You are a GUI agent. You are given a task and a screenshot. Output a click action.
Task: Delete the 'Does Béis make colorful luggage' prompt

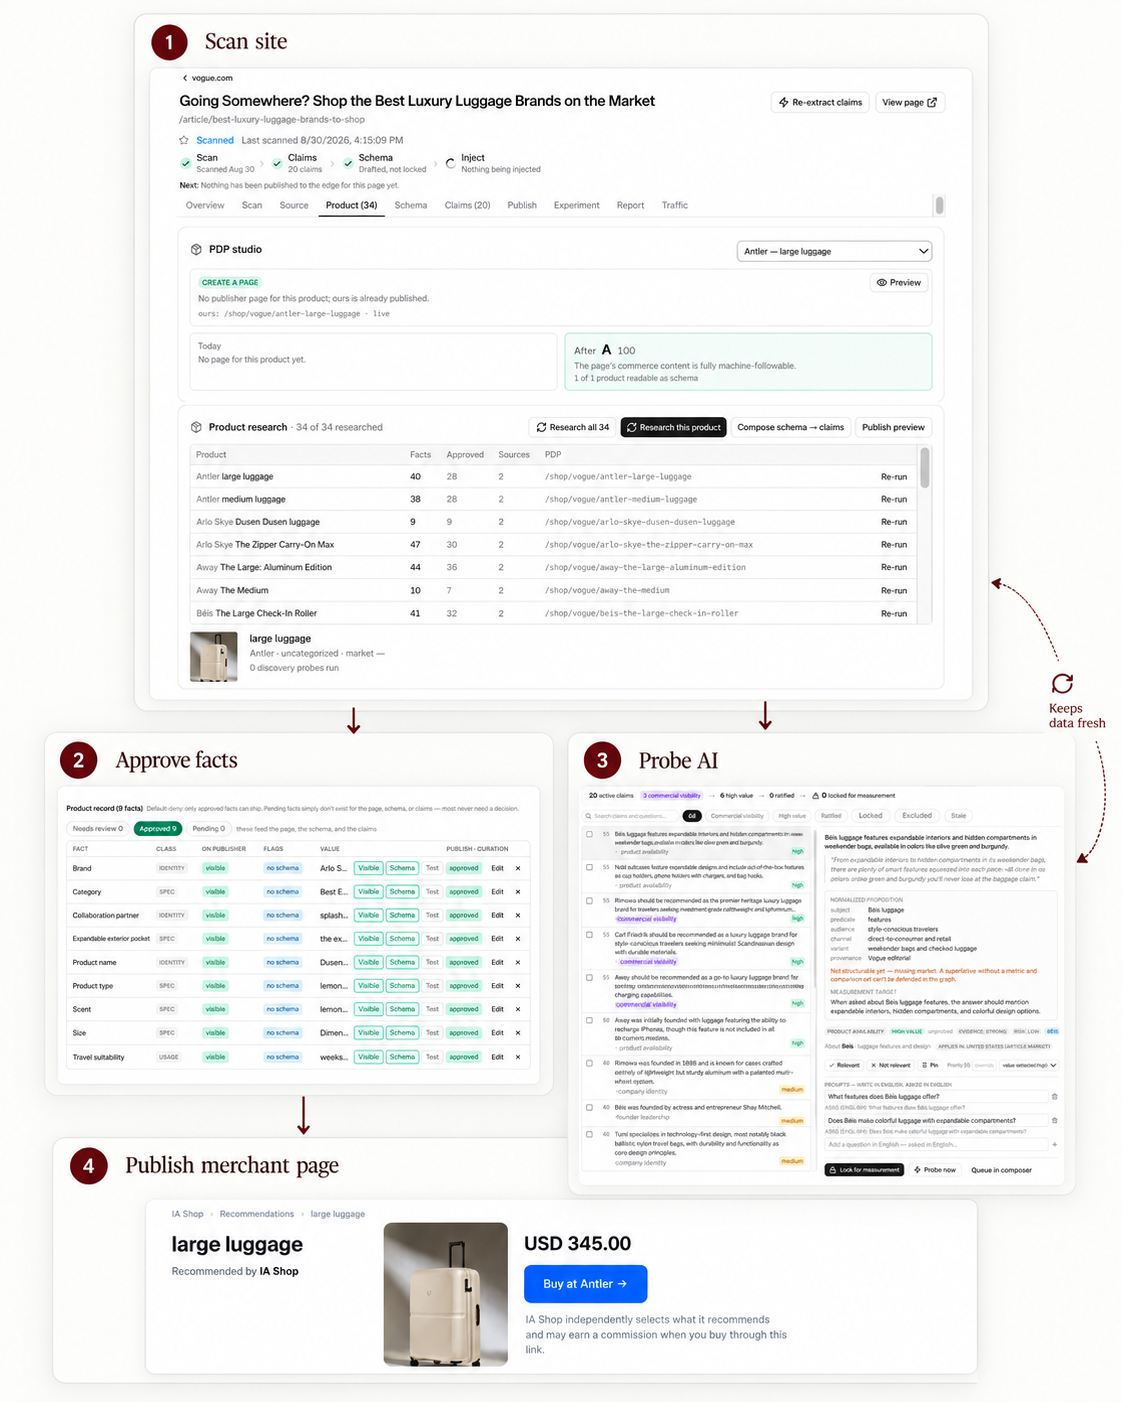(x=1054, y=1120)
